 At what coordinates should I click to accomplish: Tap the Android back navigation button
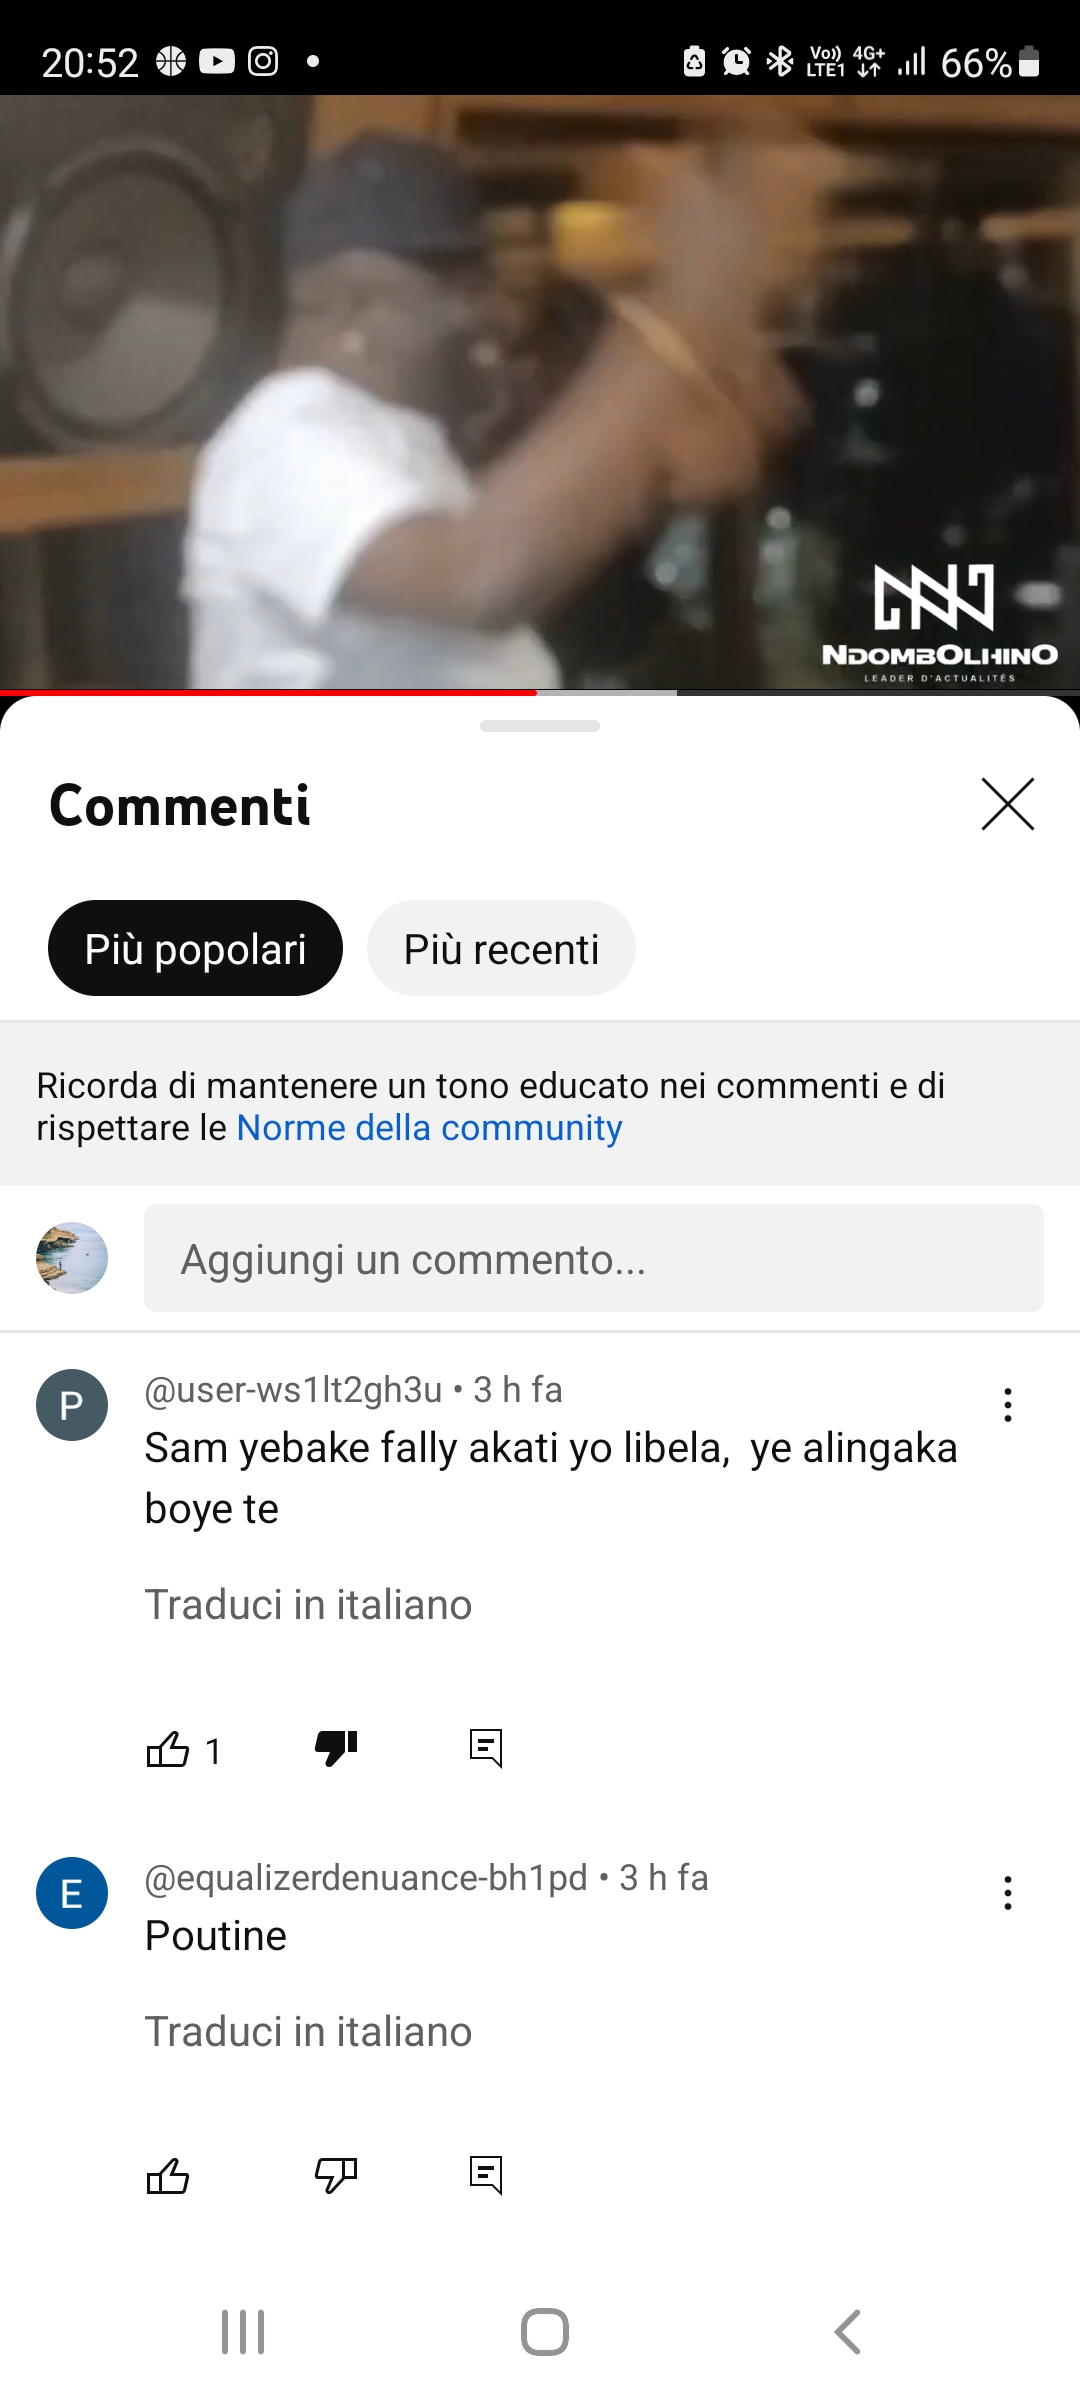click(x=847, y=2332)
